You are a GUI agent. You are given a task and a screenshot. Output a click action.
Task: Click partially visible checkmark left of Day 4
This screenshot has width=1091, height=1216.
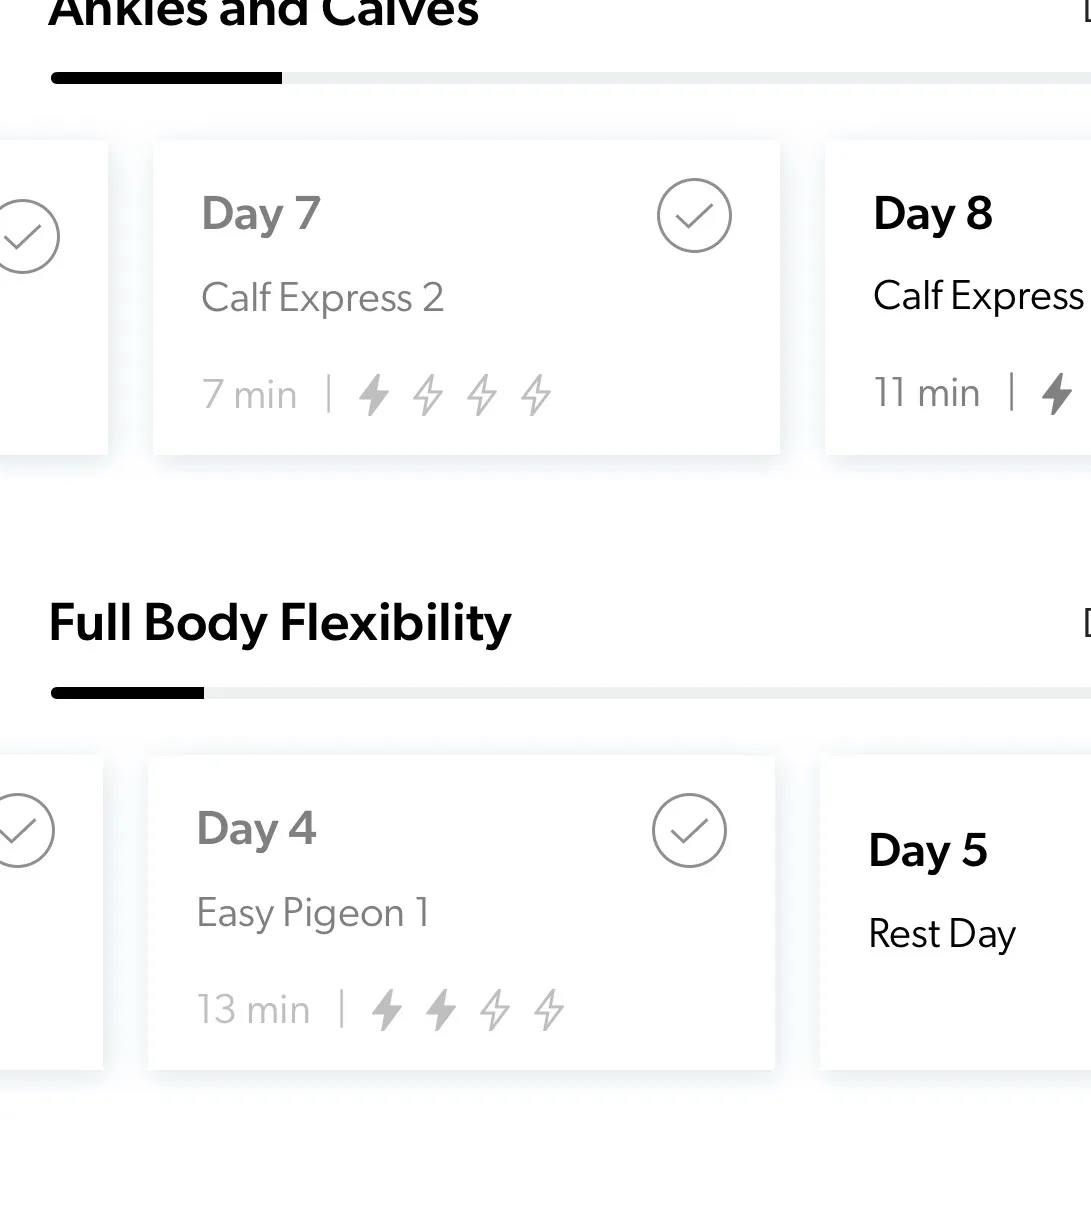click(x=22, y=830)
